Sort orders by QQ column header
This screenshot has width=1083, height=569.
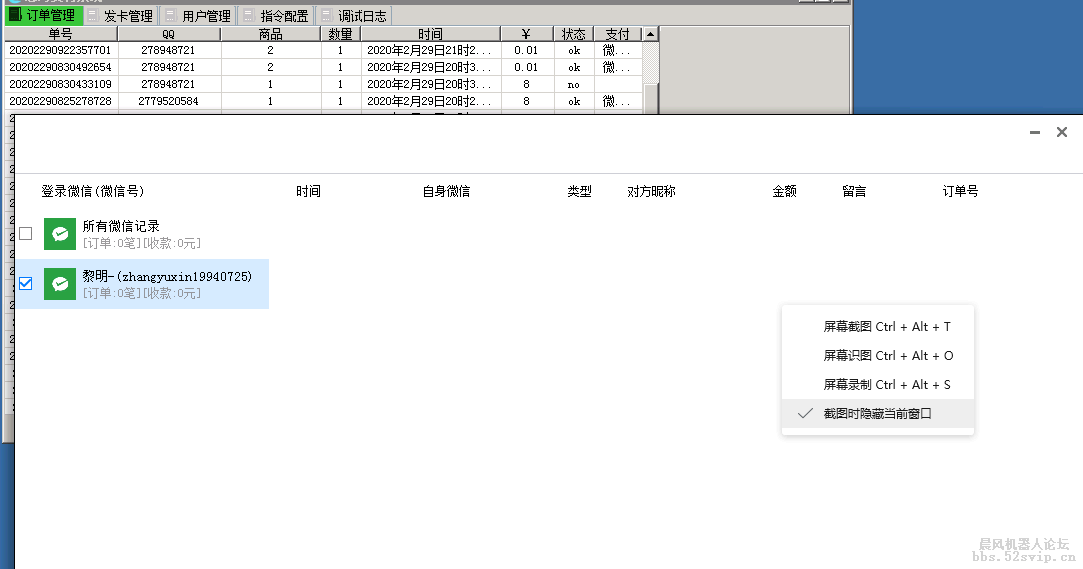point(169,34)
